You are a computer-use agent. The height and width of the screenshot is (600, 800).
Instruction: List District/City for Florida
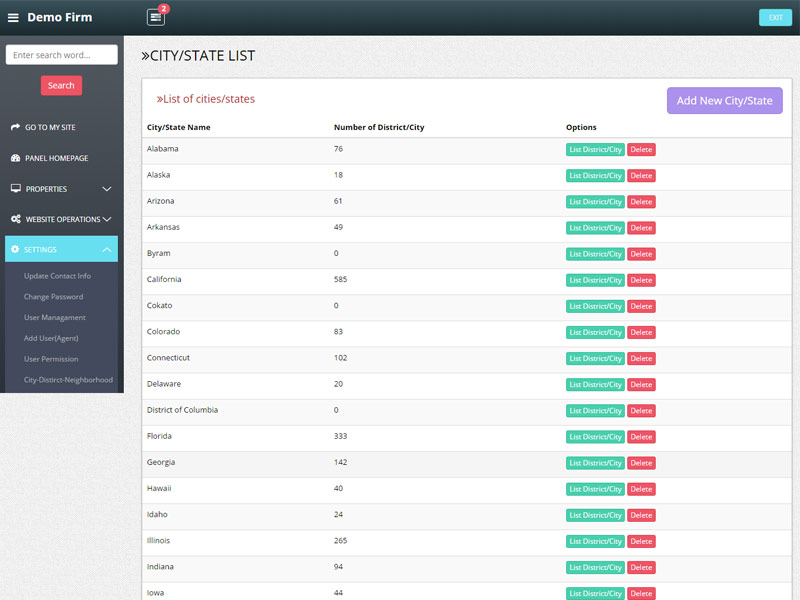pos(595,437)
